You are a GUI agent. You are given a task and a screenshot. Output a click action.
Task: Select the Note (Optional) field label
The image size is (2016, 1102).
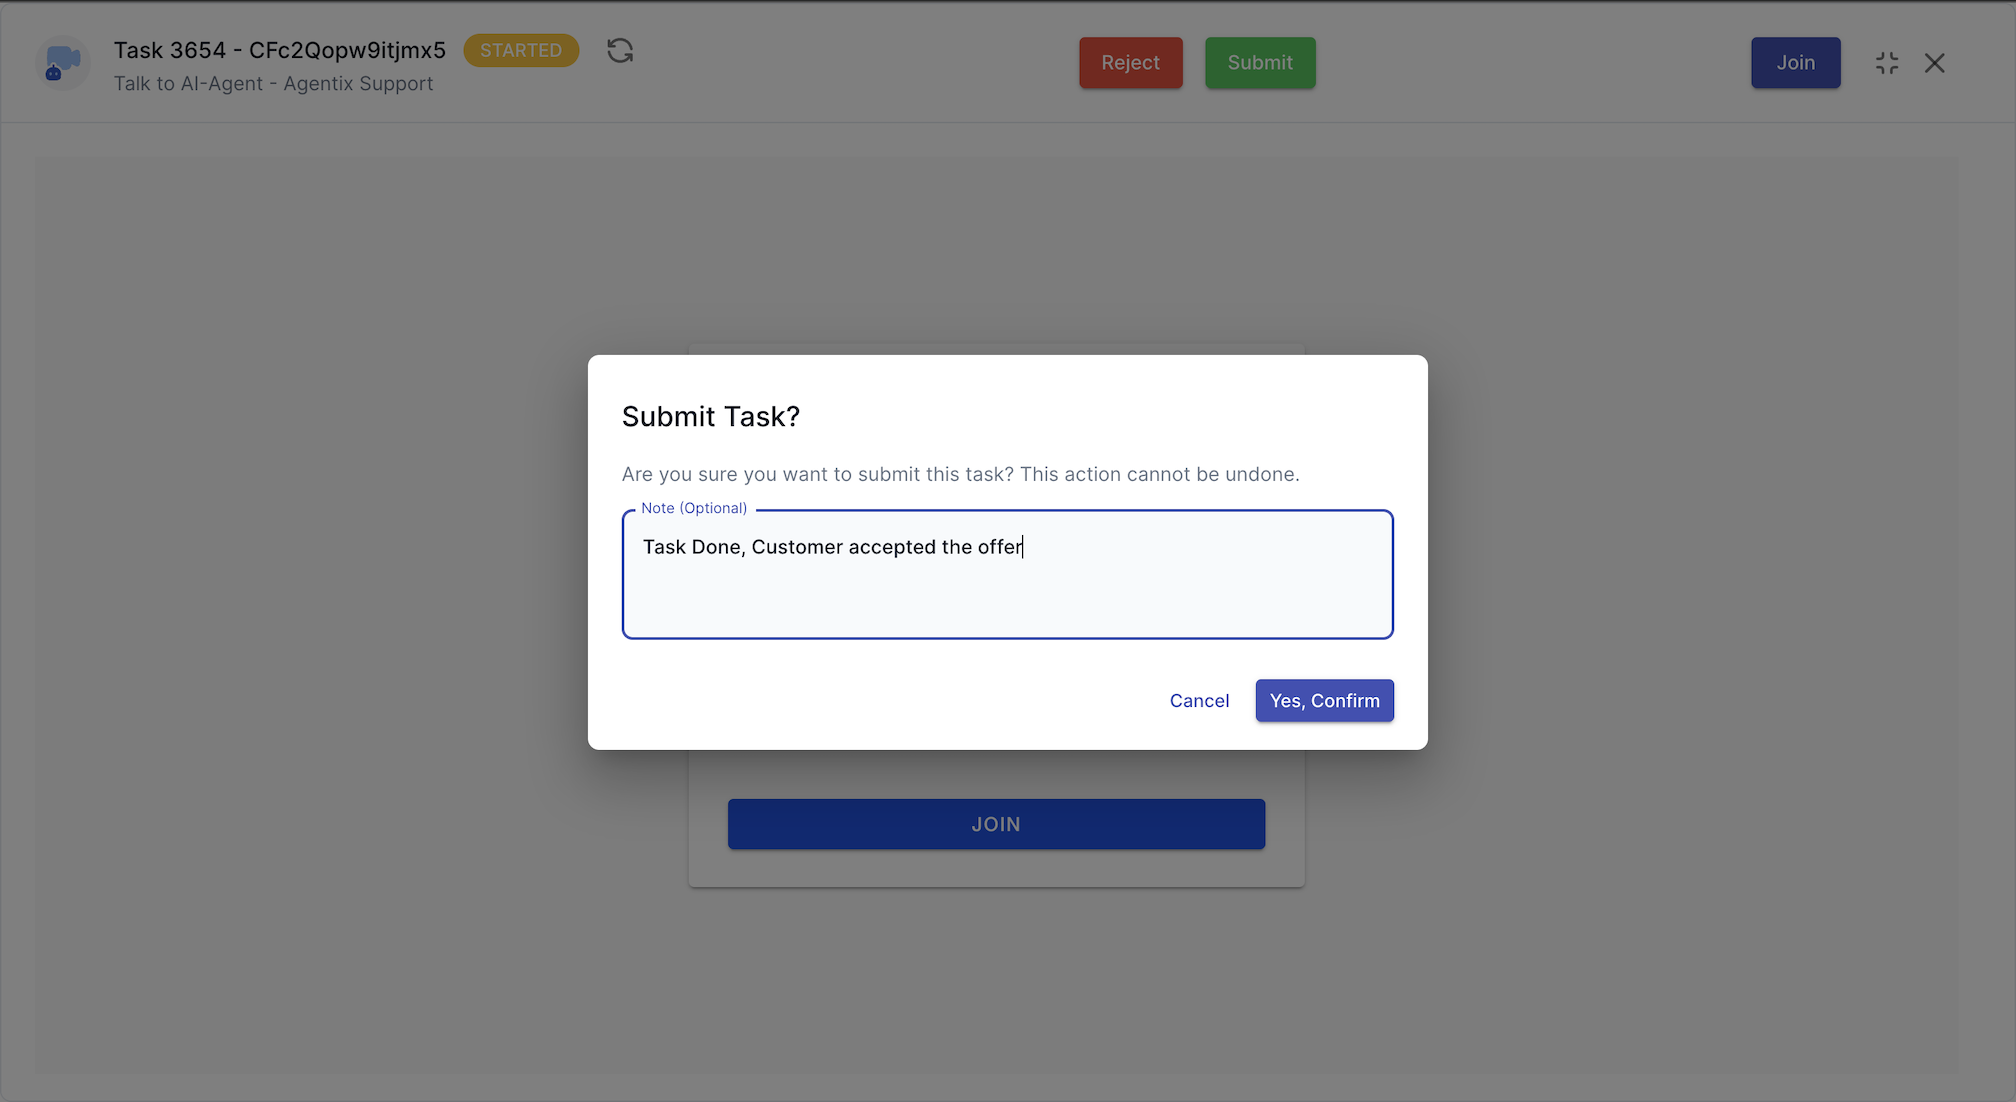coord(693,508)
